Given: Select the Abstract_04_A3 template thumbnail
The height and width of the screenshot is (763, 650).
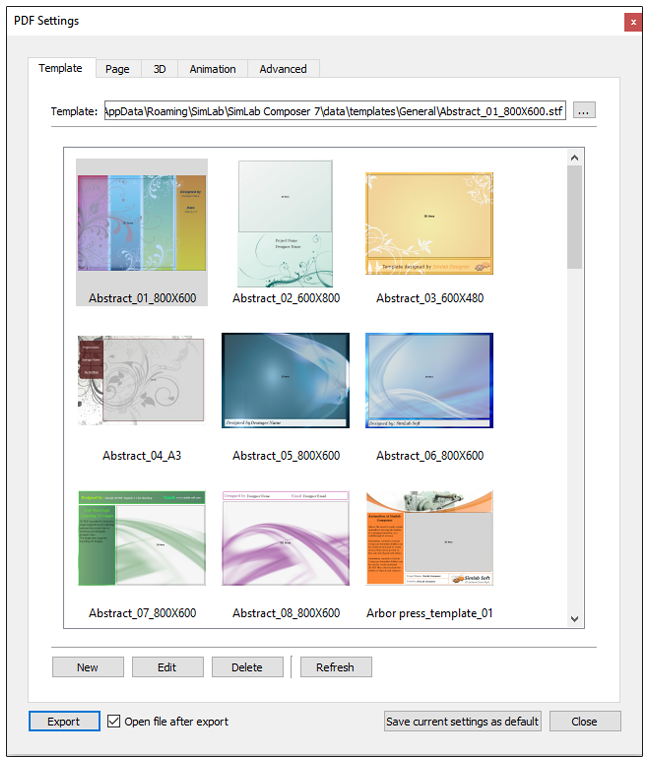Looking at the screenshot, I should tap(142, 381).
